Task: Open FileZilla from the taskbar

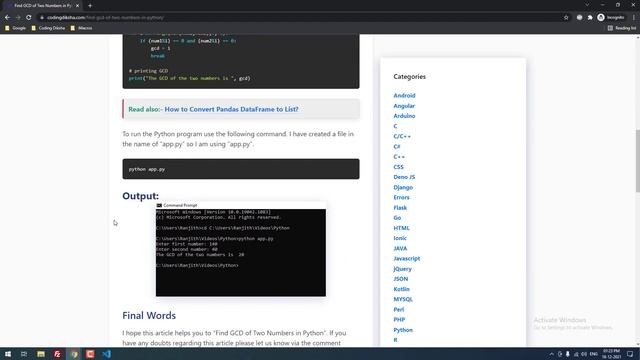Action: (x=57, y=354)
